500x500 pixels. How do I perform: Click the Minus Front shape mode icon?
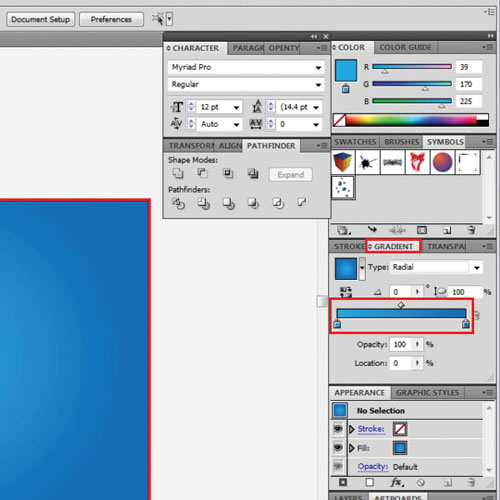click(202, 173)
